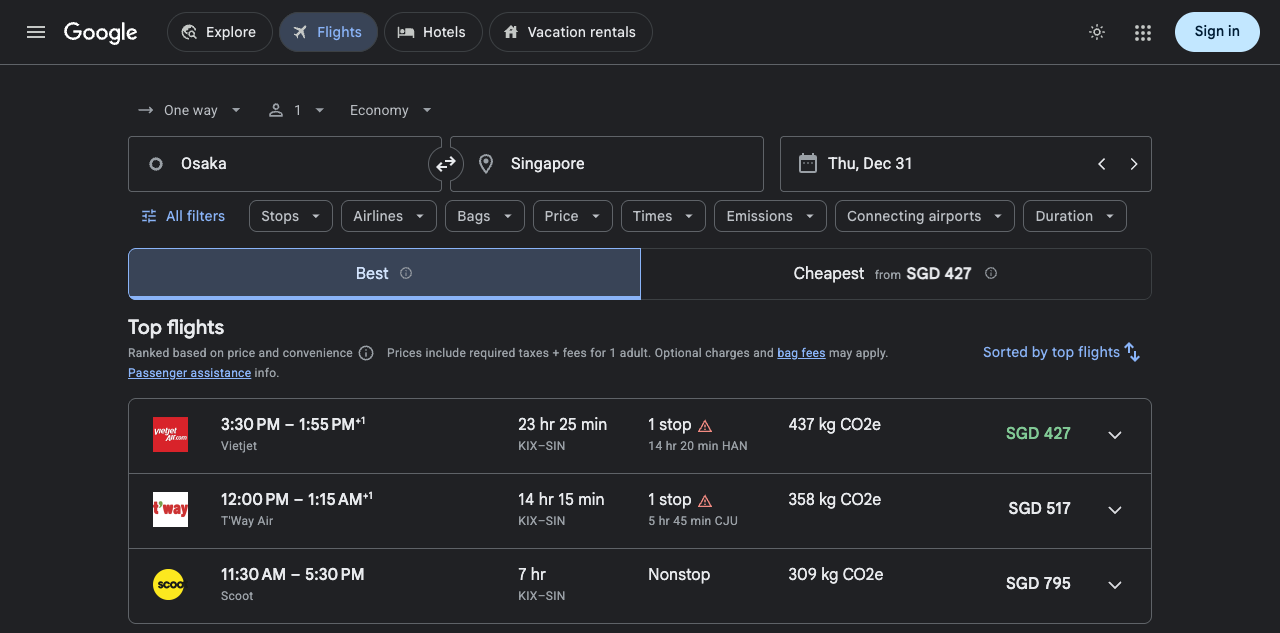Image resolution: width=1280 pixels, height=633 pixels.
Task: Expand the Scoot flight details
Action: [1115, 585]
